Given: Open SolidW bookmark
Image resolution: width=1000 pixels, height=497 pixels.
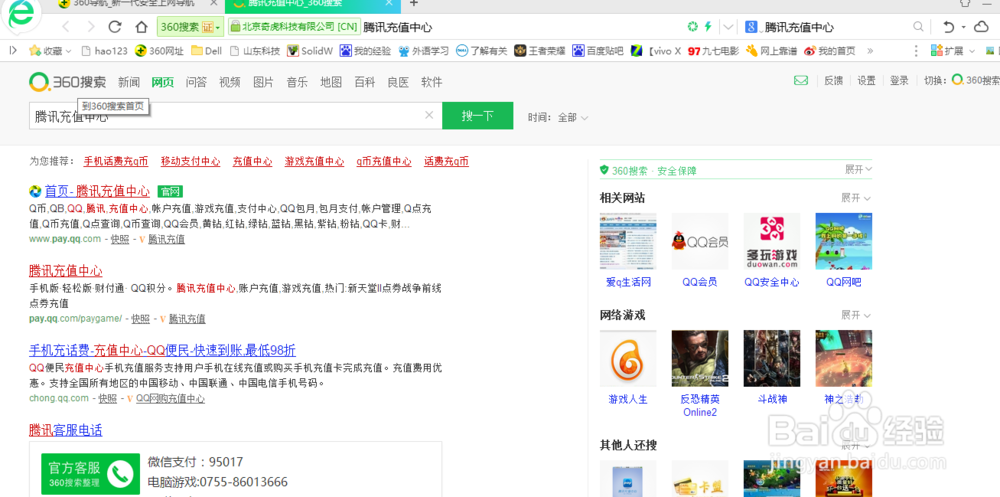Looking at the screenshot, I should (310, 50).
